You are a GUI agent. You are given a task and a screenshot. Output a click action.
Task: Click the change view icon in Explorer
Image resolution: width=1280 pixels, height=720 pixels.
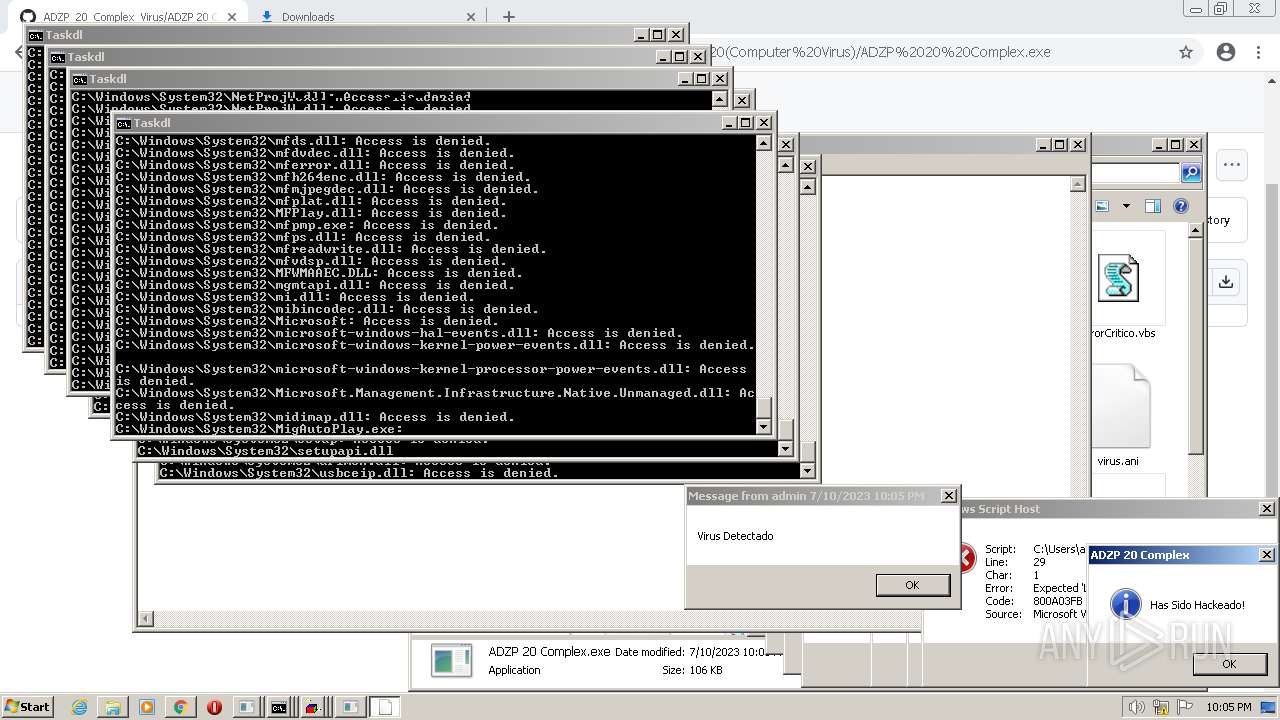(x=1102, y=206)
